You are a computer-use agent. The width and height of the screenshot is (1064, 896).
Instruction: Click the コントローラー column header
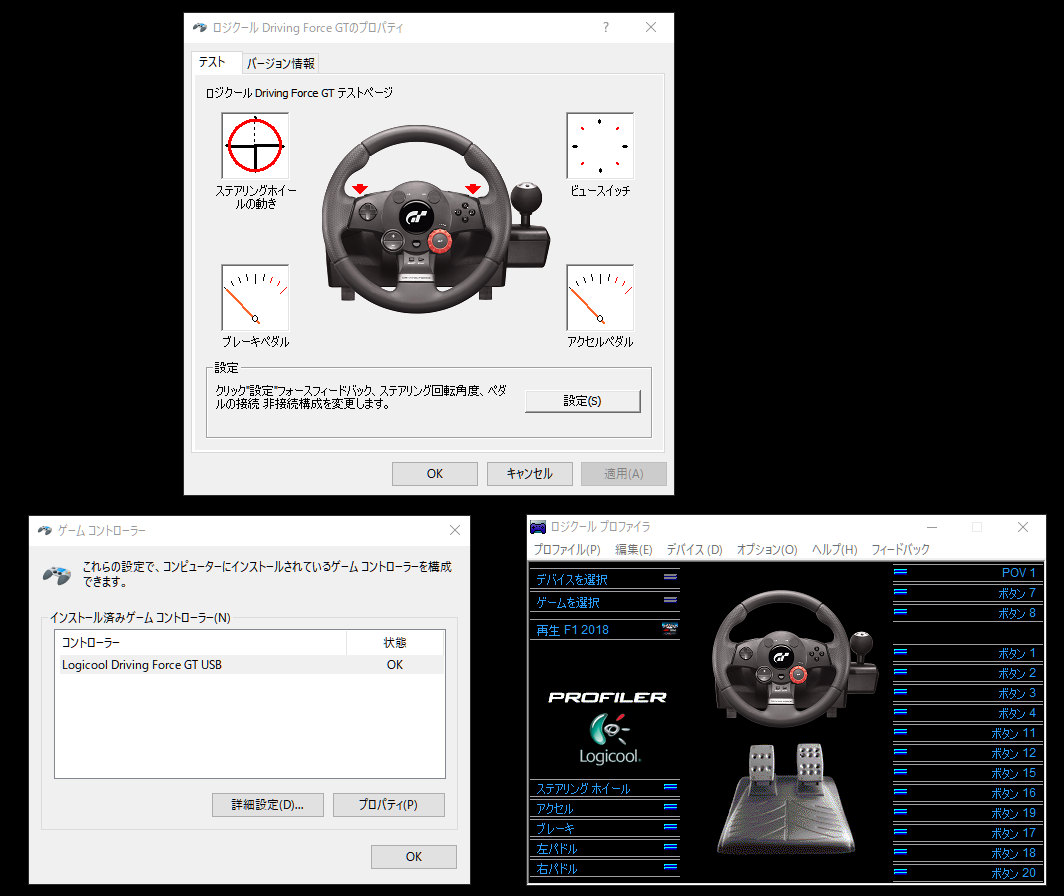[201, 642]
